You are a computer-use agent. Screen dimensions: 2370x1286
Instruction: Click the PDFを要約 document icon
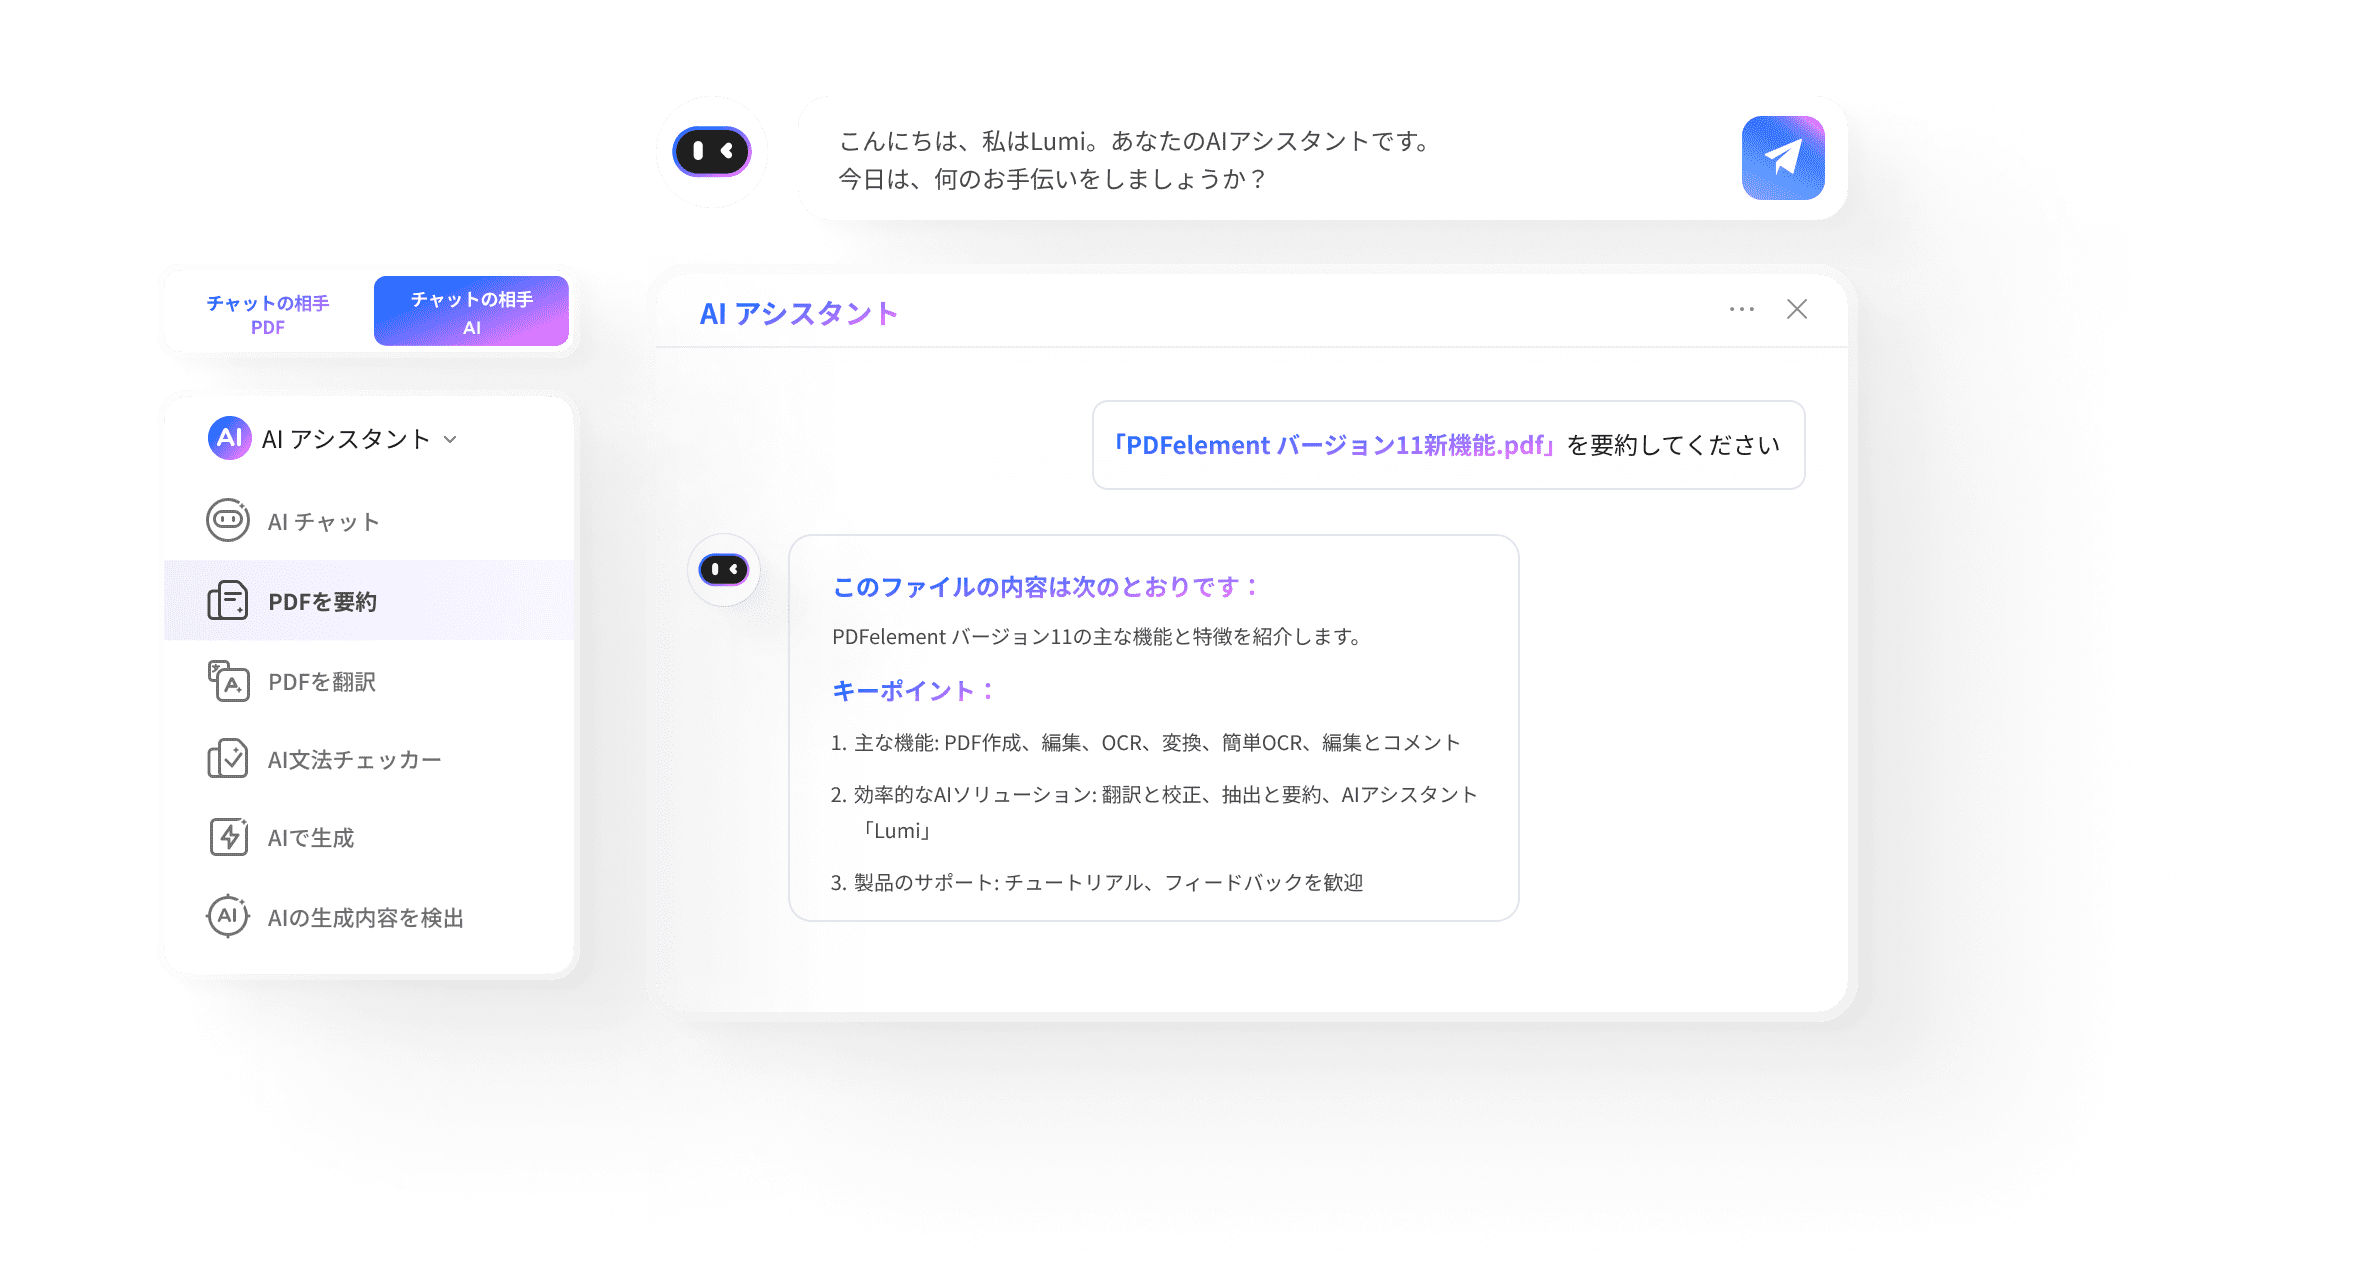228,601
